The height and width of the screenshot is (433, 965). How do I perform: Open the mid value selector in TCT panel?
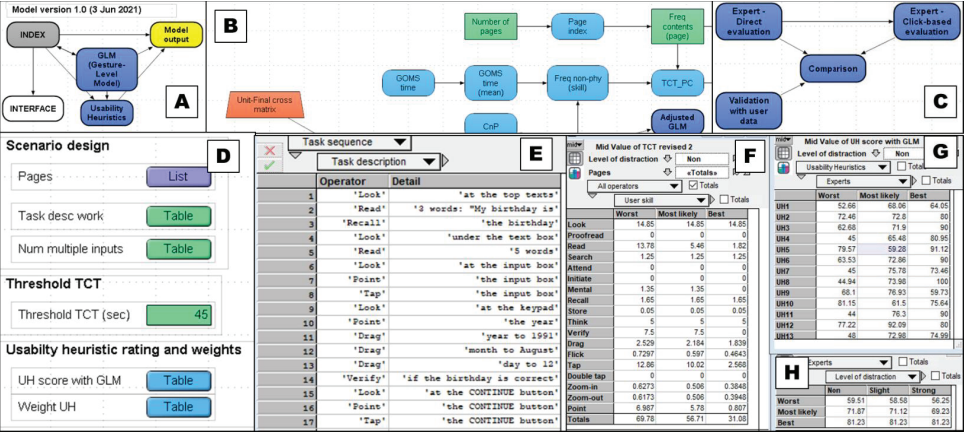pos(575,143)
